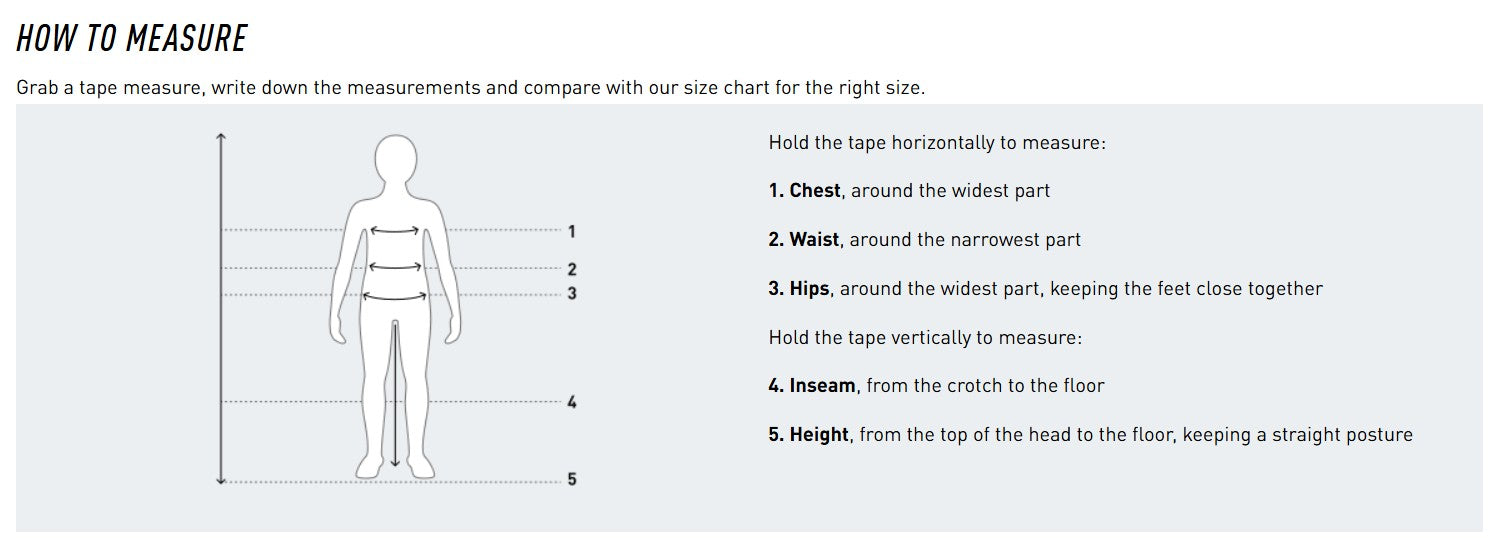Click the inseam vertical arrow between legs

pyautogui.click(x=396, y=393)
